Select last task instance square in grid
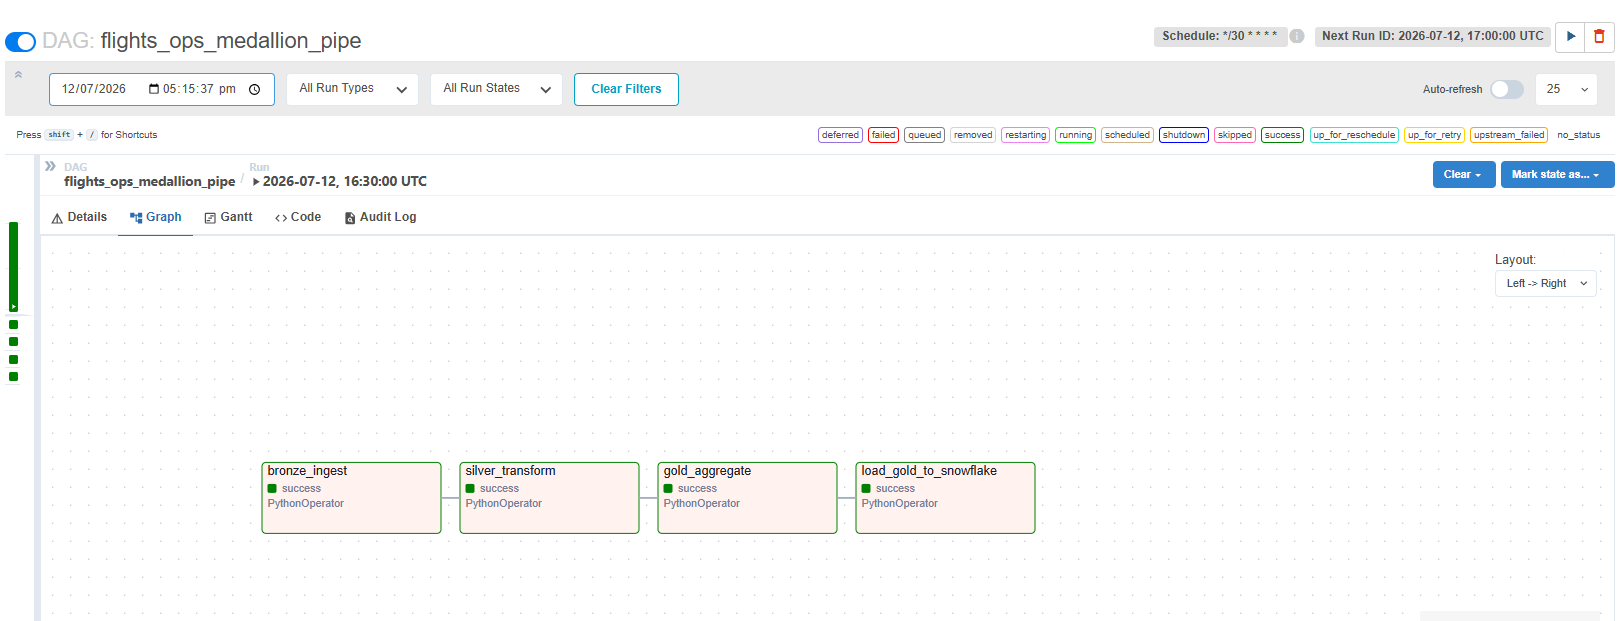The width and height of the screenshot is (1620, 621). (13, 377)
